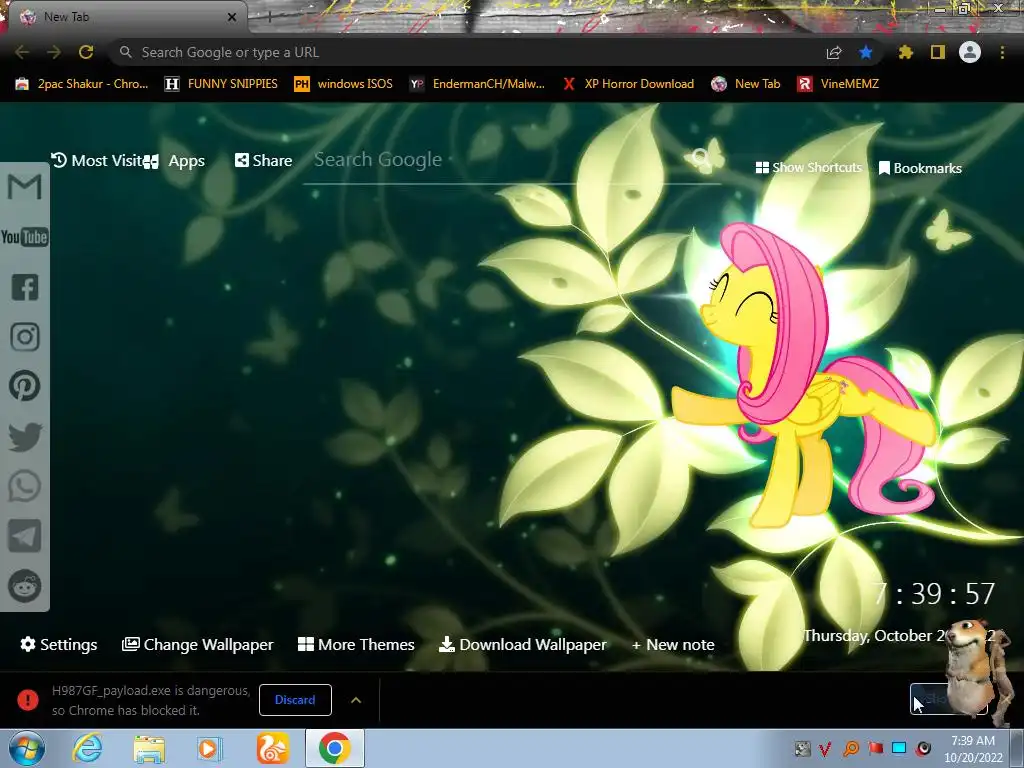
Task: Open 2pac Shakur bookmark
Action: [82, 84]
